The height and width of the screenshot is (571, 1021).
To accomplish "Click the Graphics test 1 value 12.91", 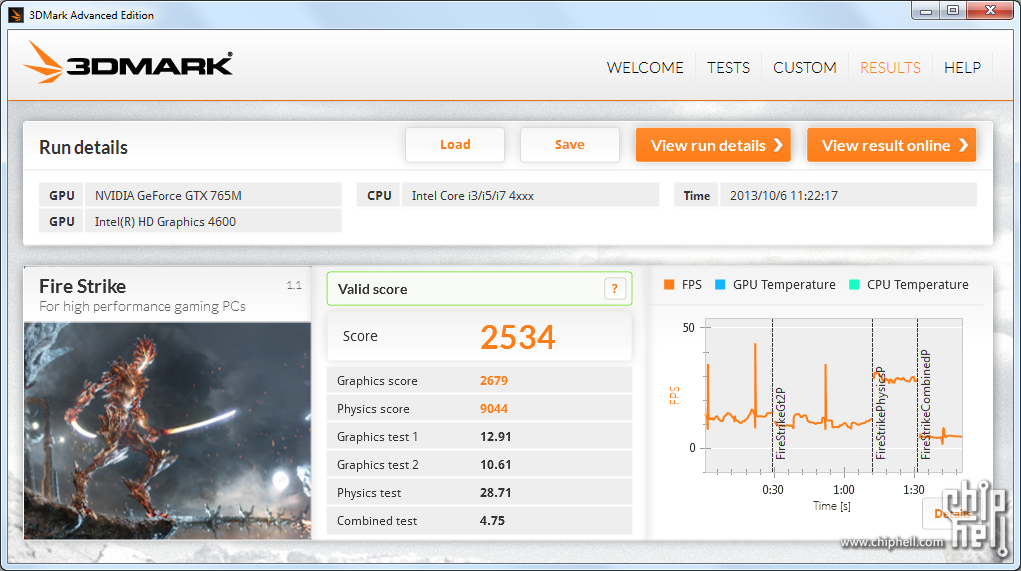I will (496, 437).
